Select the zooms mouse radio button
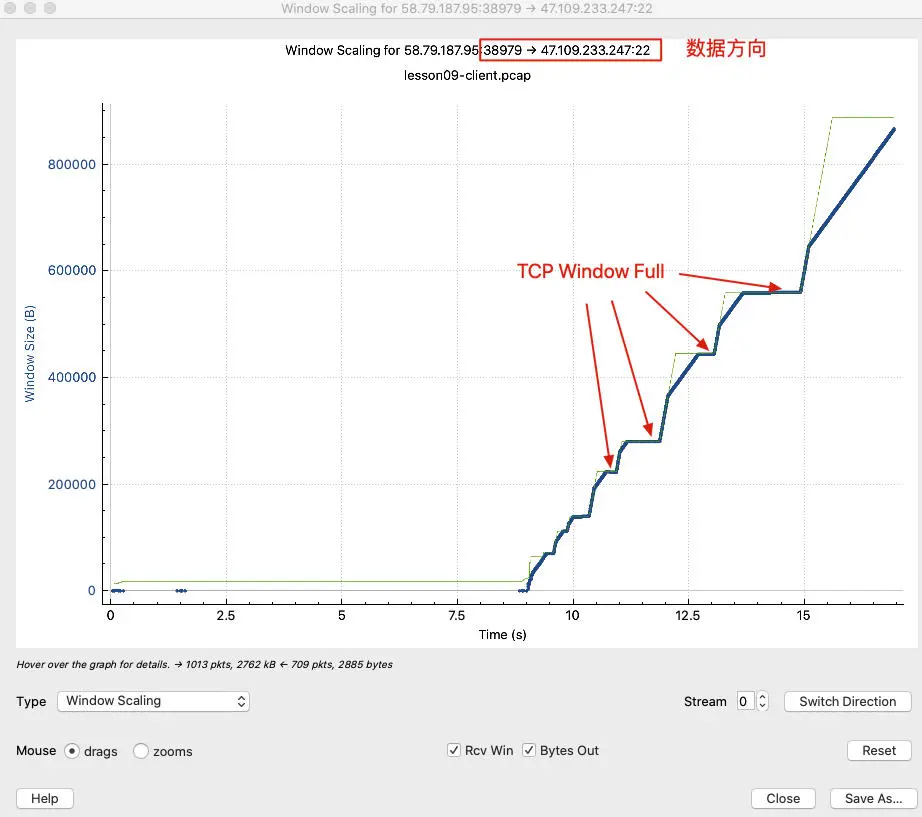This screenshot has height=817, width=922. click(x=141, y=751)
